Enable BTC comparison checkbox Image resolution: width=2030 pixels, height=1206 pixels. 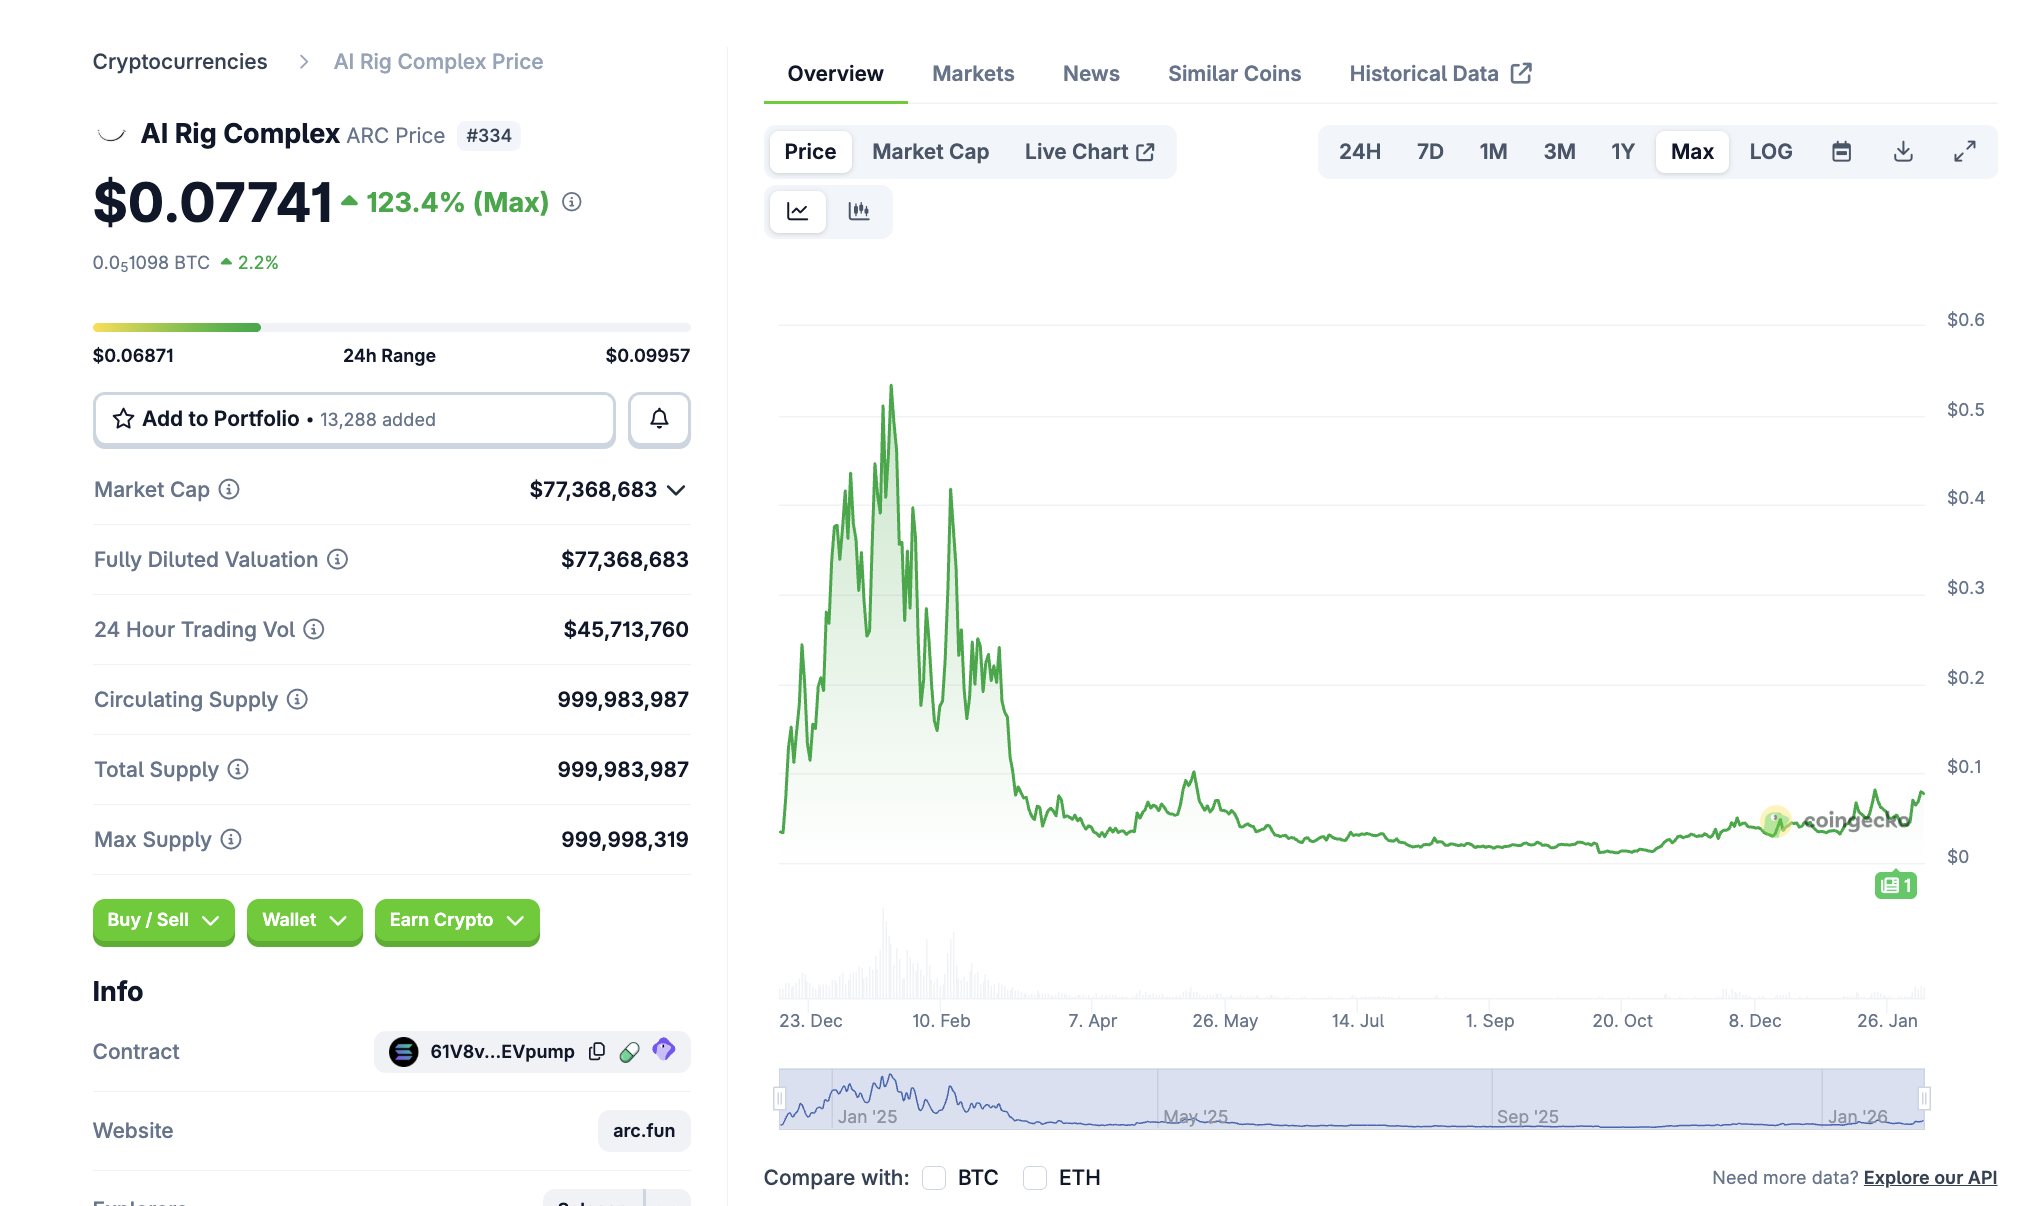[x=934, y=1178]
